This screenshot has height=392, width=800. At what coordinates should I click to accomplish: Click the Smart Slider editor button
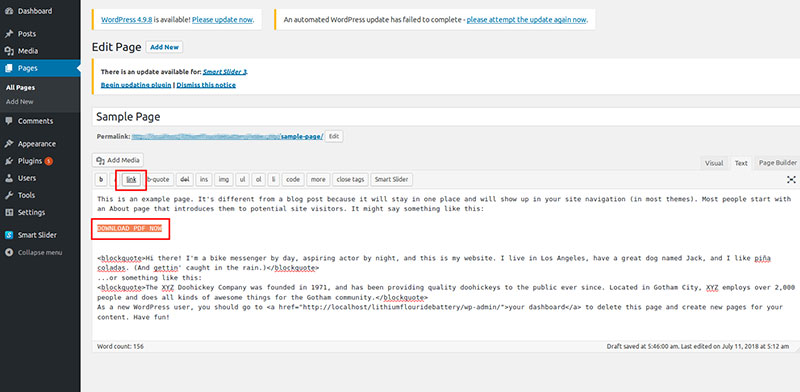tap(391, 180)
